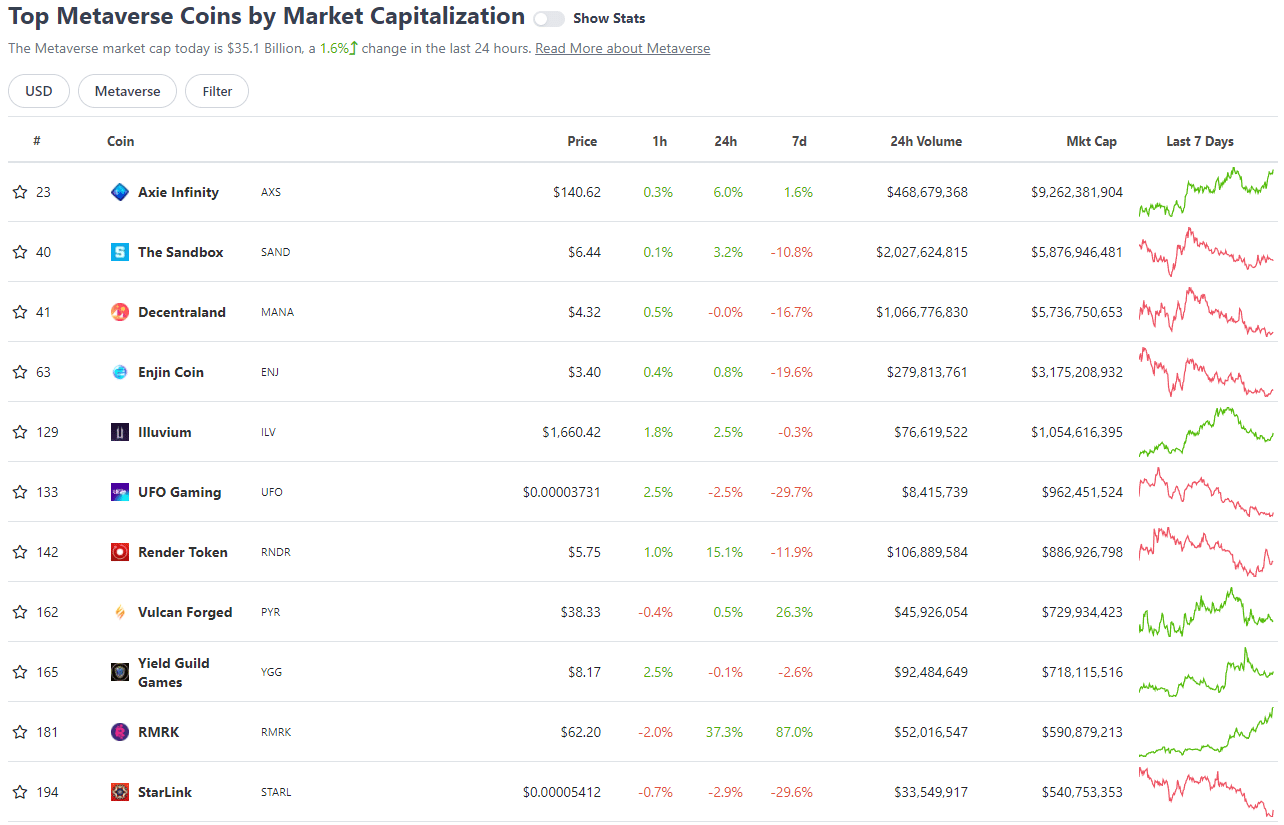The height and width of the screenshot is (825, 1284).
Task: Sort by the Mkt Cap column header
Action: coord(1092,141)
